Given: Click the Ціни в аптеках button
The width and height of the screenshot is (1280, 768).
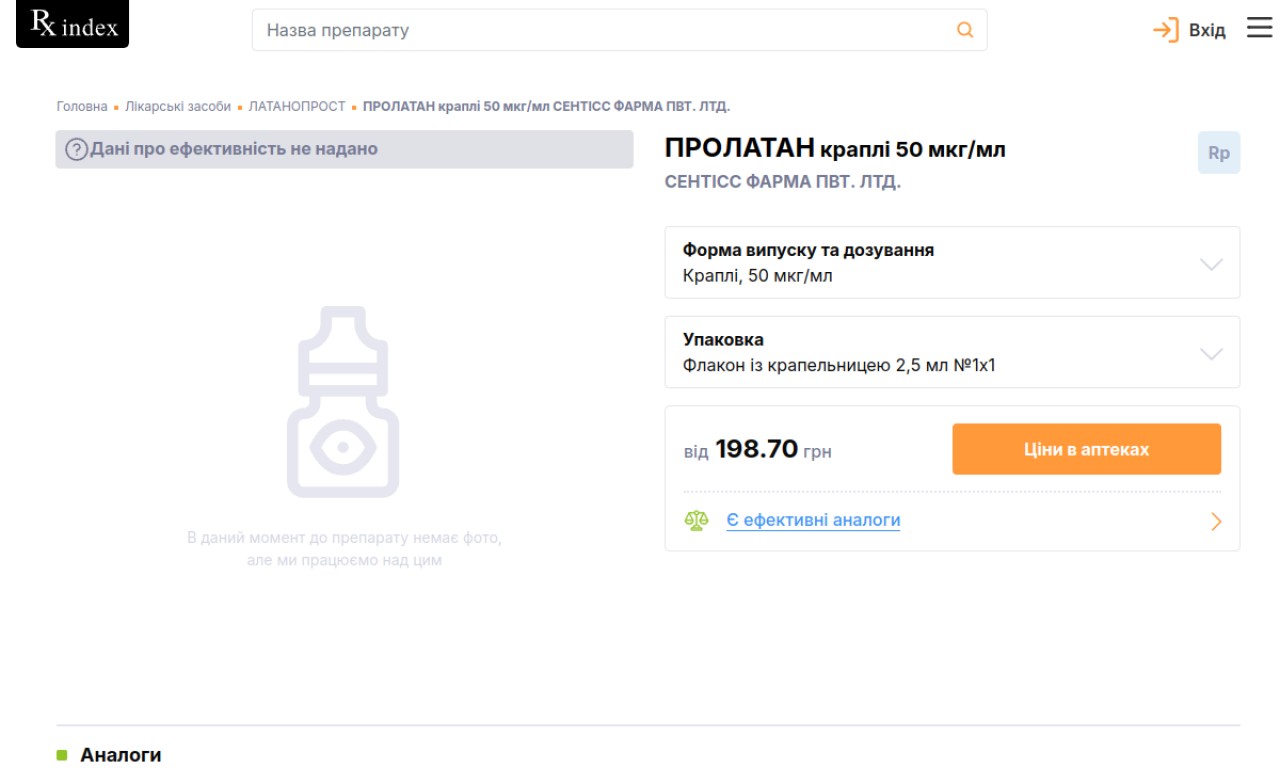Looking at the screenshot, I should coord(1086,449).
